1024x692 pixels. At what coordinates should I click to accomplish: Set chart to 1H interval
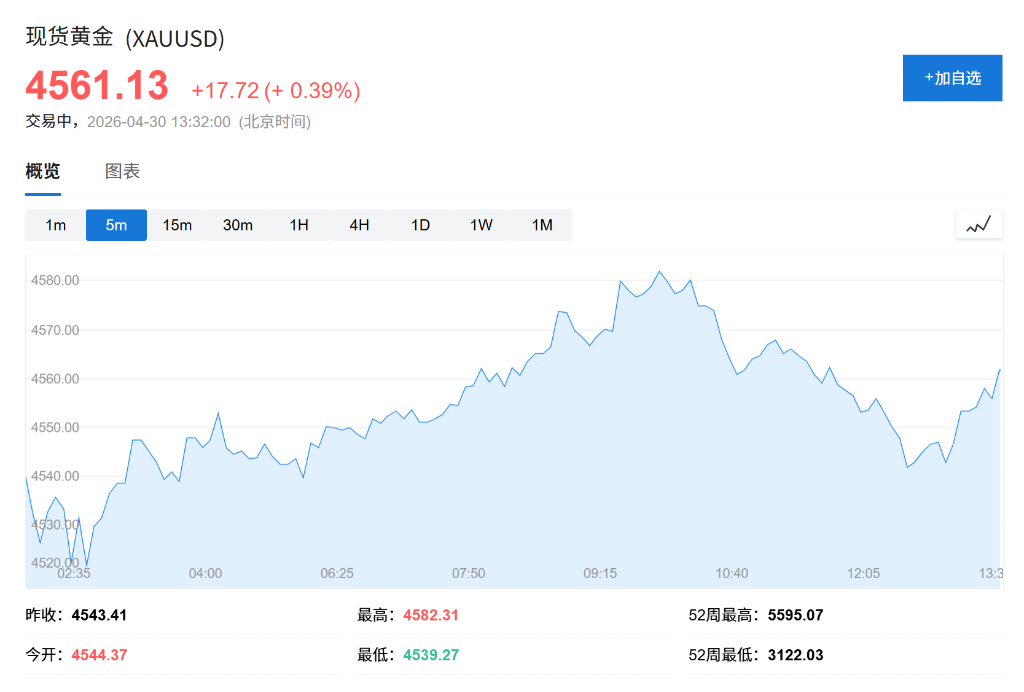point(299,225)
